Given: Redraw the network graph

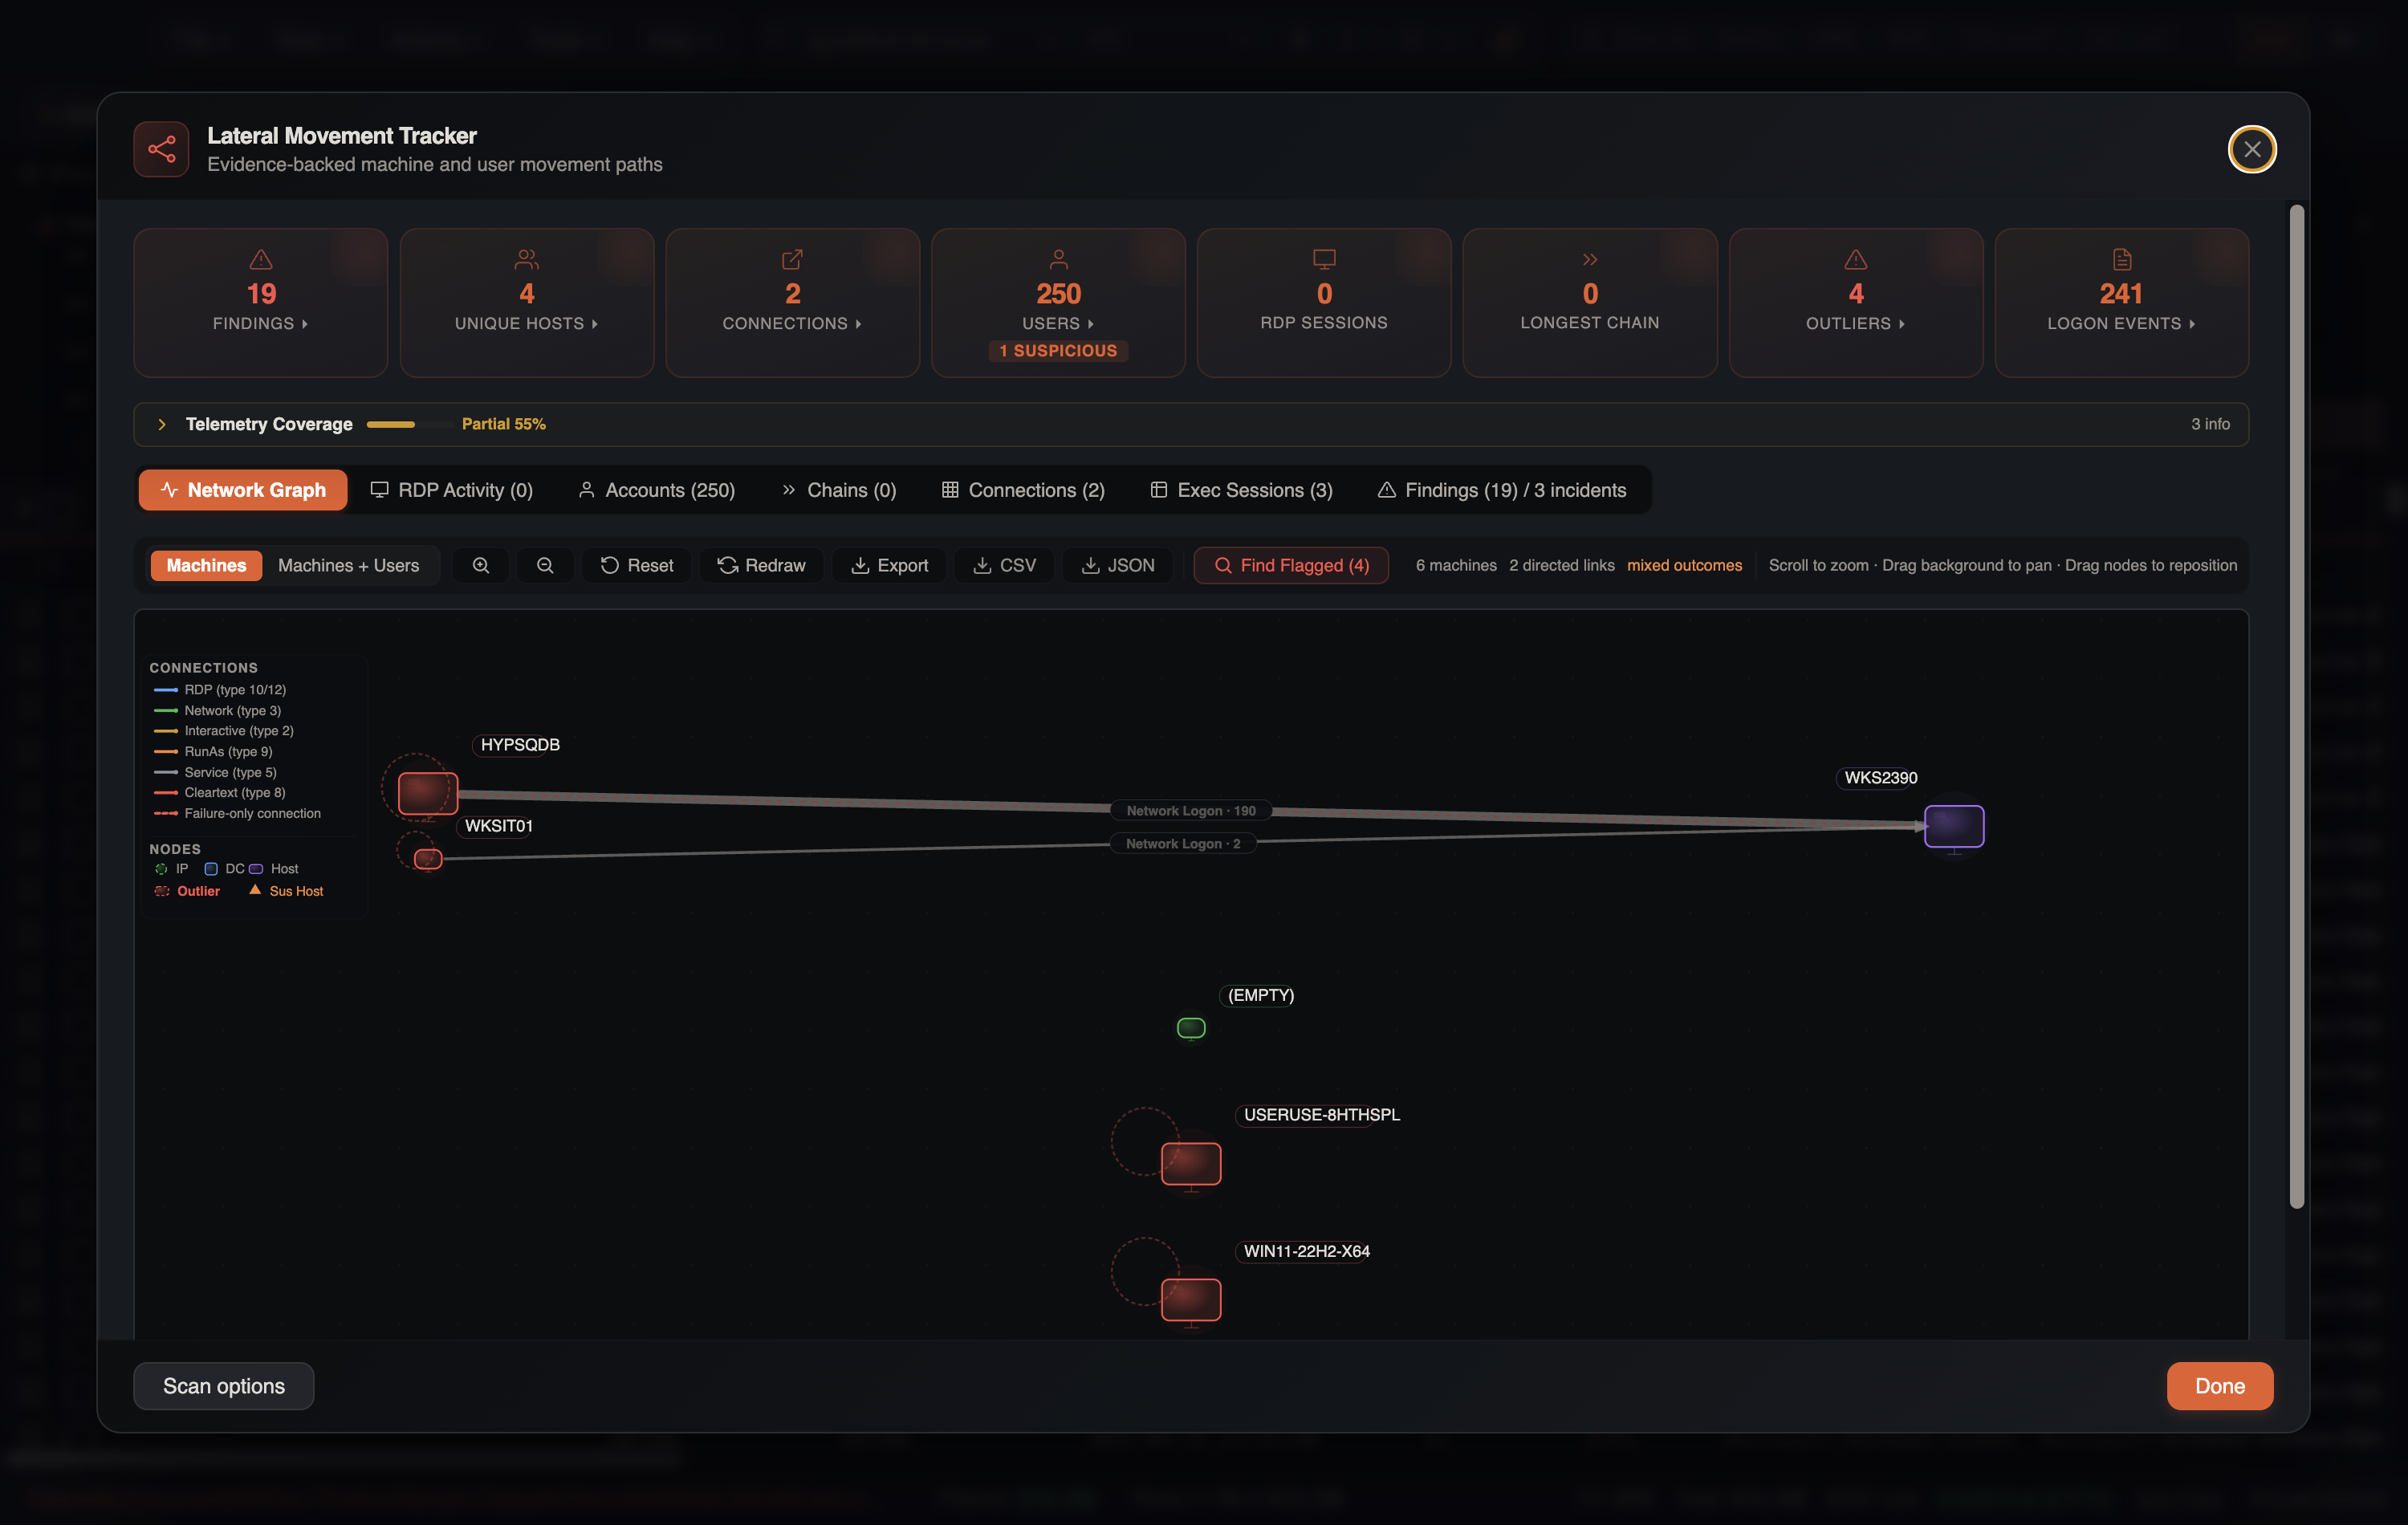Looking at the screenshot, I should (761, 565).
